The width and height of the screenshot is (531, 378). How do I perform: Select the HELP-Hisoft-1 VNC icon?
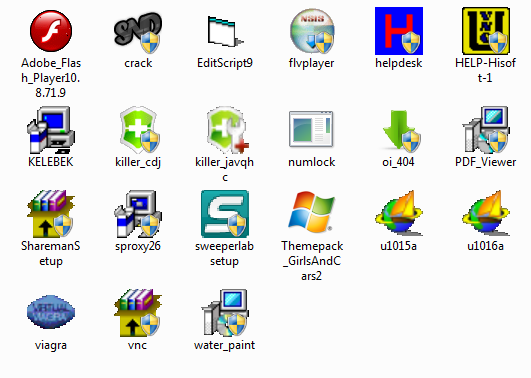point(486,31)
